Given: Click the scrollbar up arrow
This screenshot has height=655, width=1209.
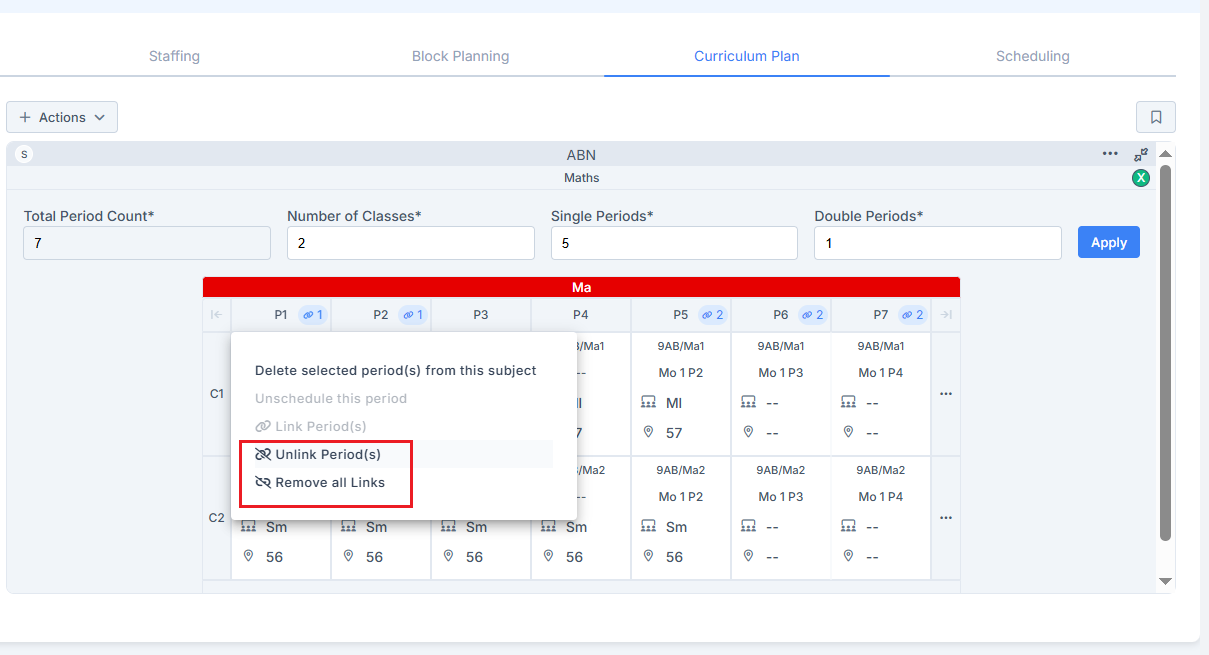Looking at the screenshot, I should [x=1165, y=154].
